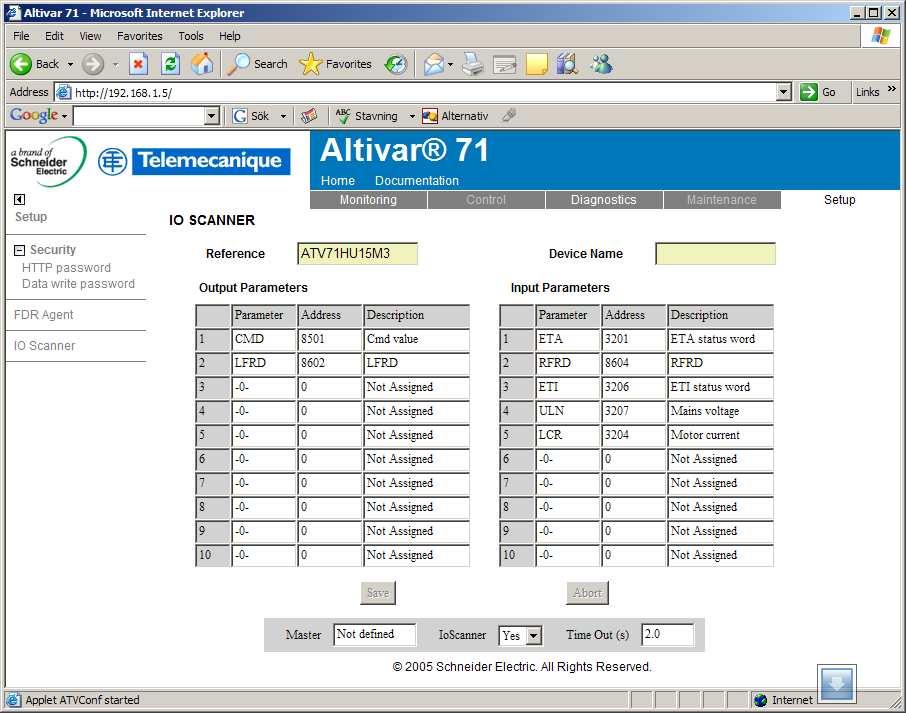
Task: Click the output CMD parameter cell
Action: tap(263, 339)
